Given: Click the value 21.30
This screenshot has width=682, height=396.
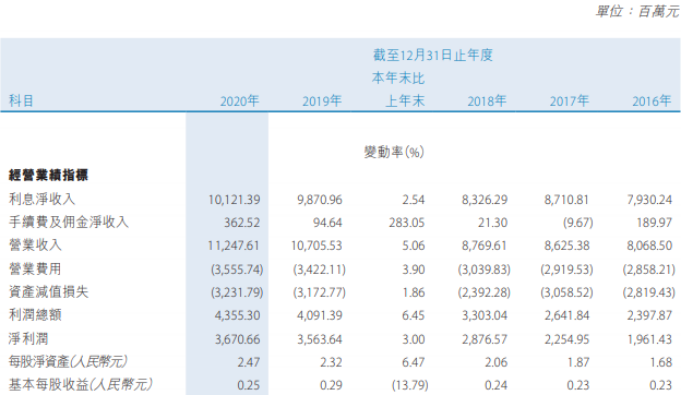Looking at the screenshot, I should (492, 223).
